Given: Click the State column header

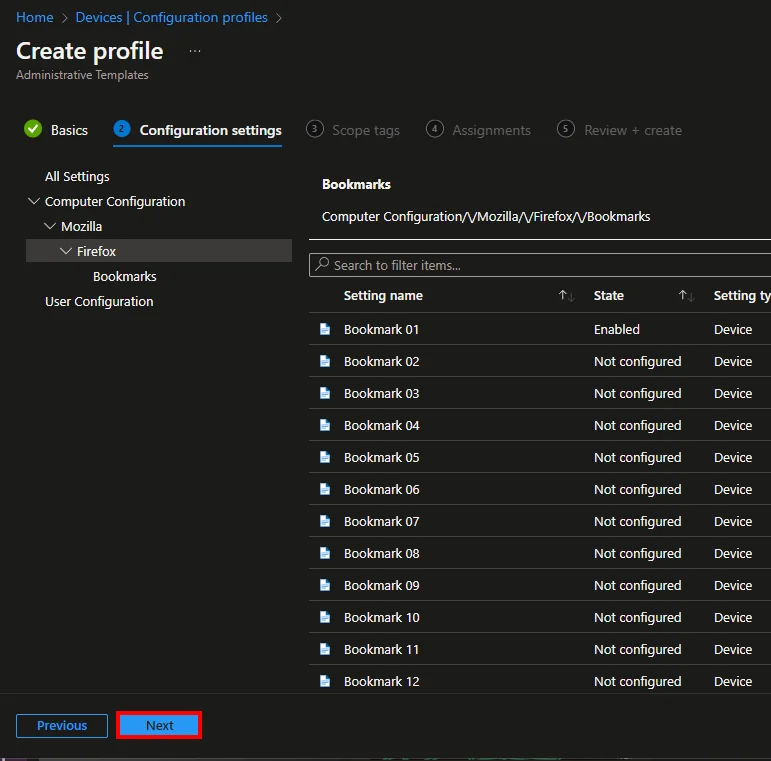Looking at the screenshot, I should [609, 295].
